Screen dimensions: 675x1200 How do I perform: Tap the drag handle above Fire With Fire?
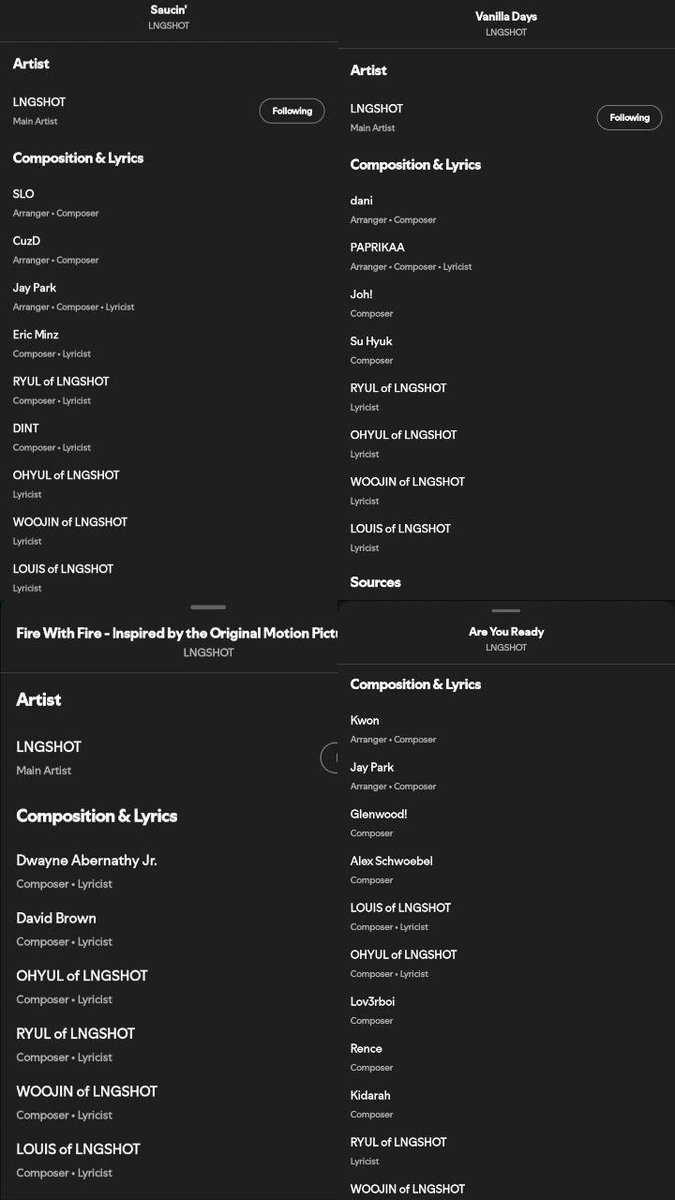coord(208,607)
